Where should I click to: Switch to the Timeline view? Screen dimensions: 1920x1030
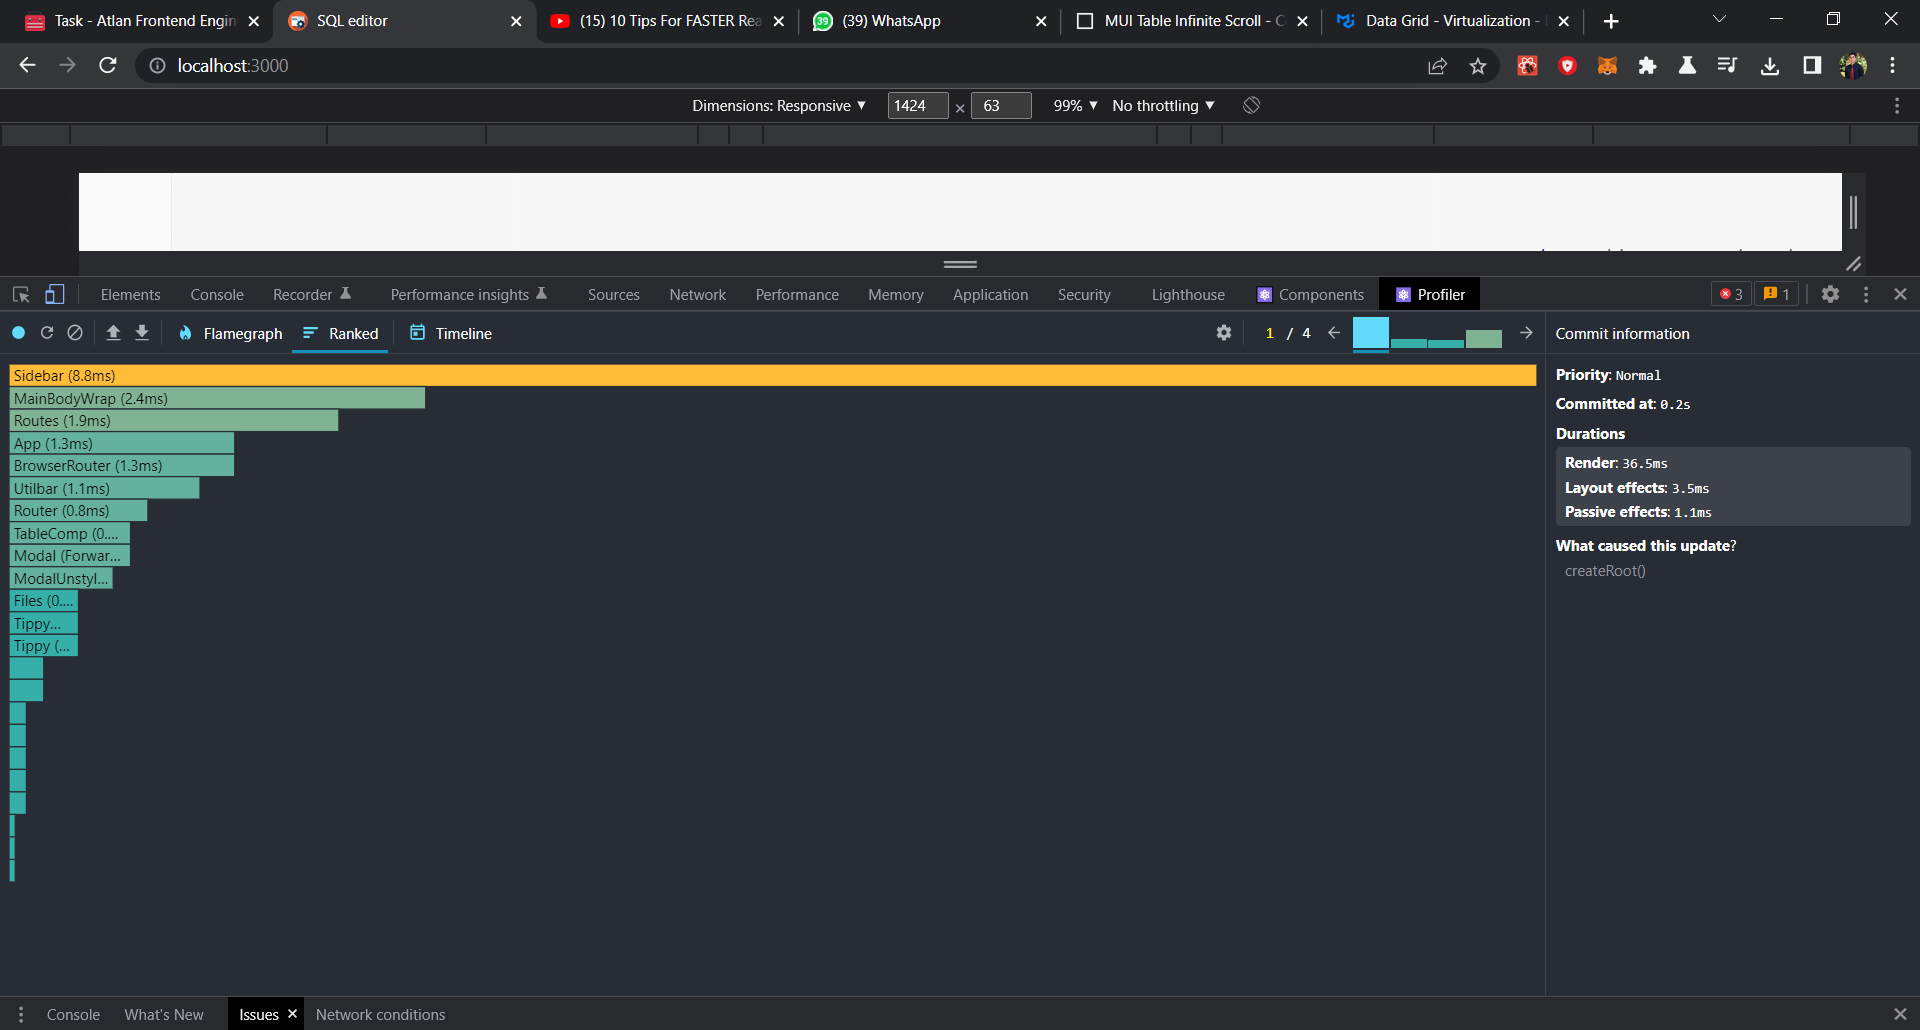pos(451,333)
